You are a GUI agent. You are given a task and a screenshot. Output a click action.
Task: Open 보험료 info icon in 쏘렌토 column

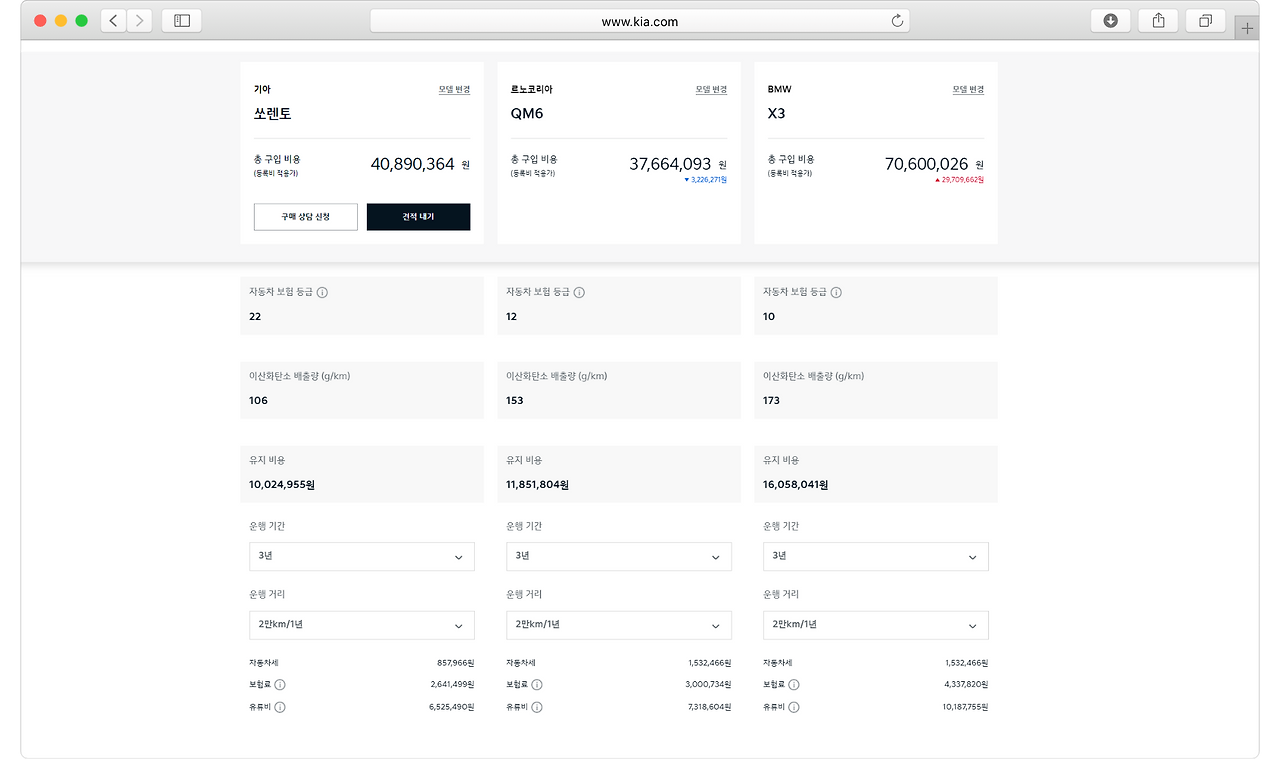tap(280, 685)
